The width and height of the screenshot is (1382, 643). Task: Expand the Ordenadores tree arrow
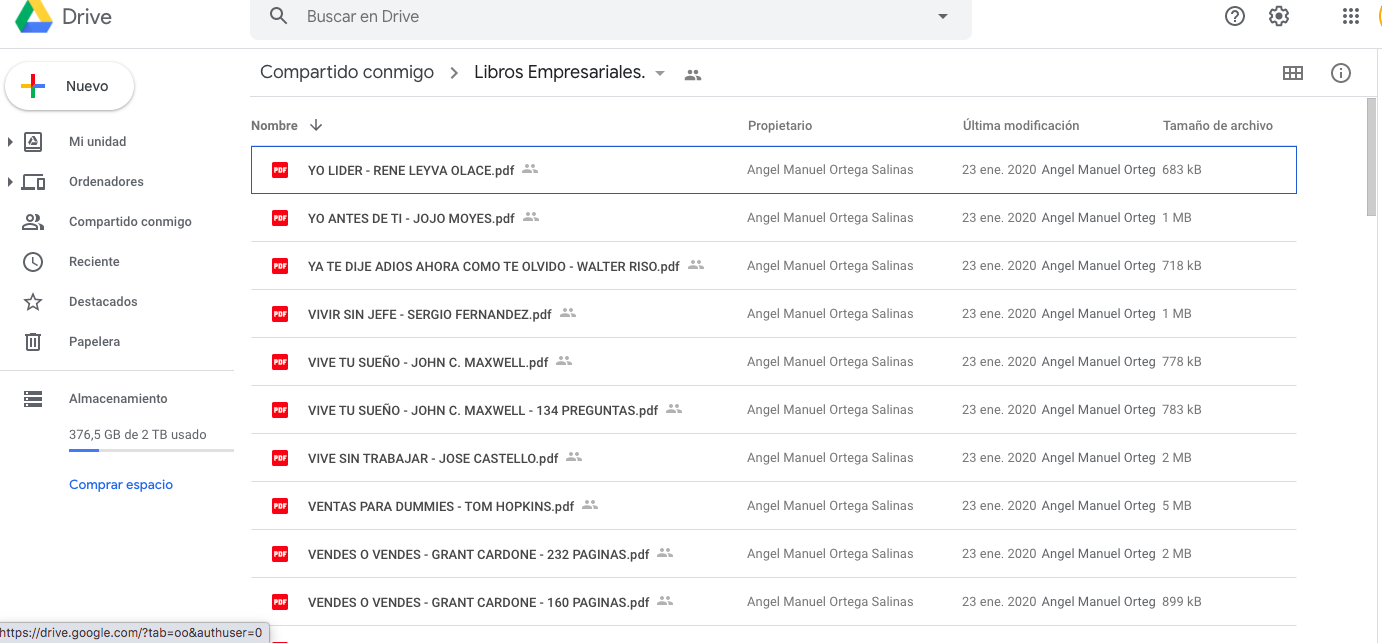tap(10, 182)
